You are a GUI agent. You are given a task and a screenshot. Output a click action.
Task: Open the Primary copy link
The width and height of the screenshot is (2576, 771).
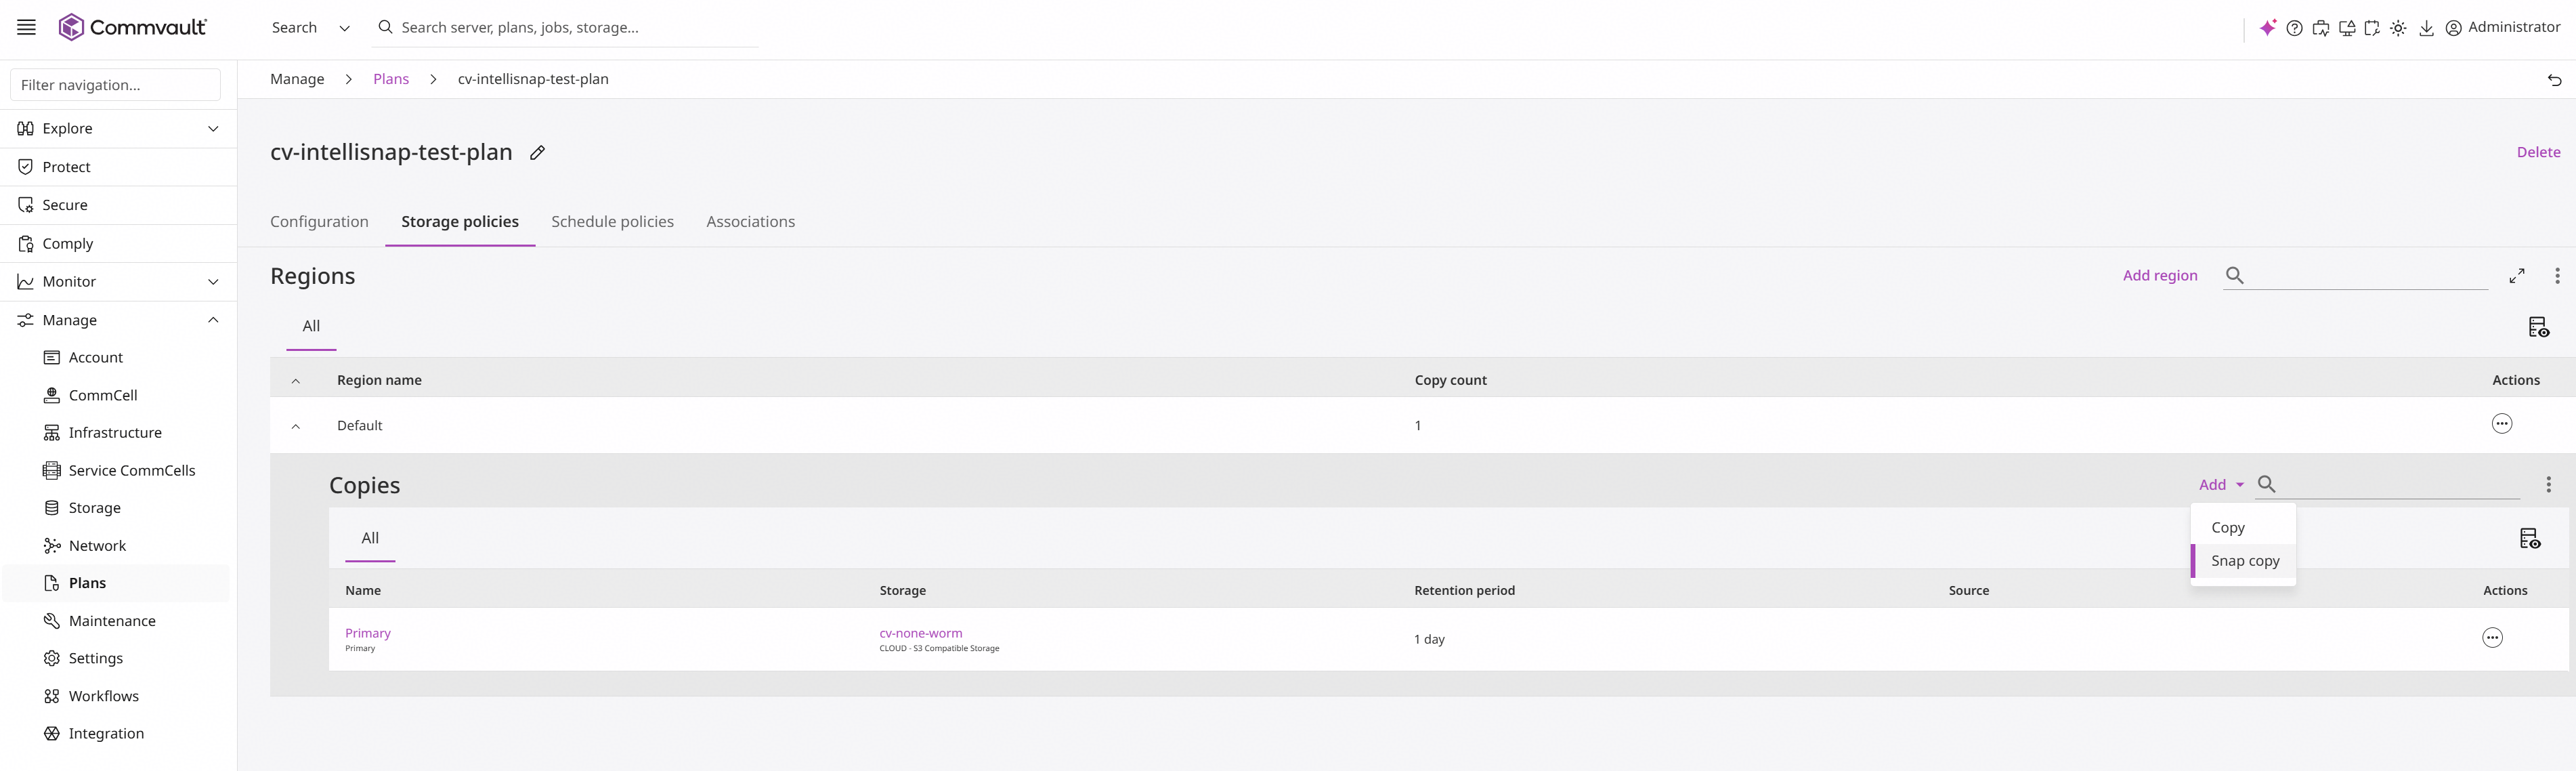368,633
